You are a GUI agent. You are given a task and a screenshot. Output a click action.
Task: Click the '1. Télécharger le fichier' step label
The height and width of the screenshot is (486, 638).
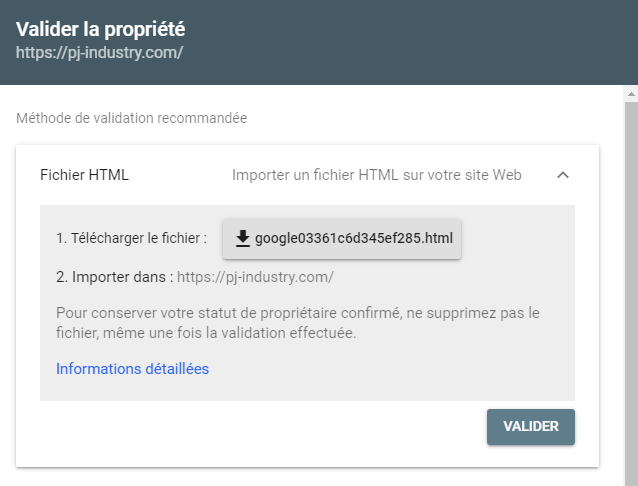(x=131, y=239)
